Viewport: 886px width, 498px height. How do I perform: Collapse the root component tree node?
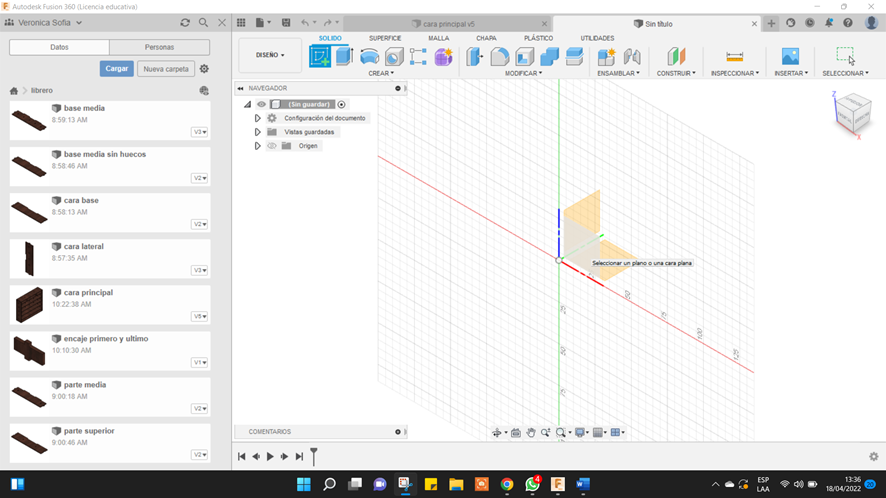point(247,104)
